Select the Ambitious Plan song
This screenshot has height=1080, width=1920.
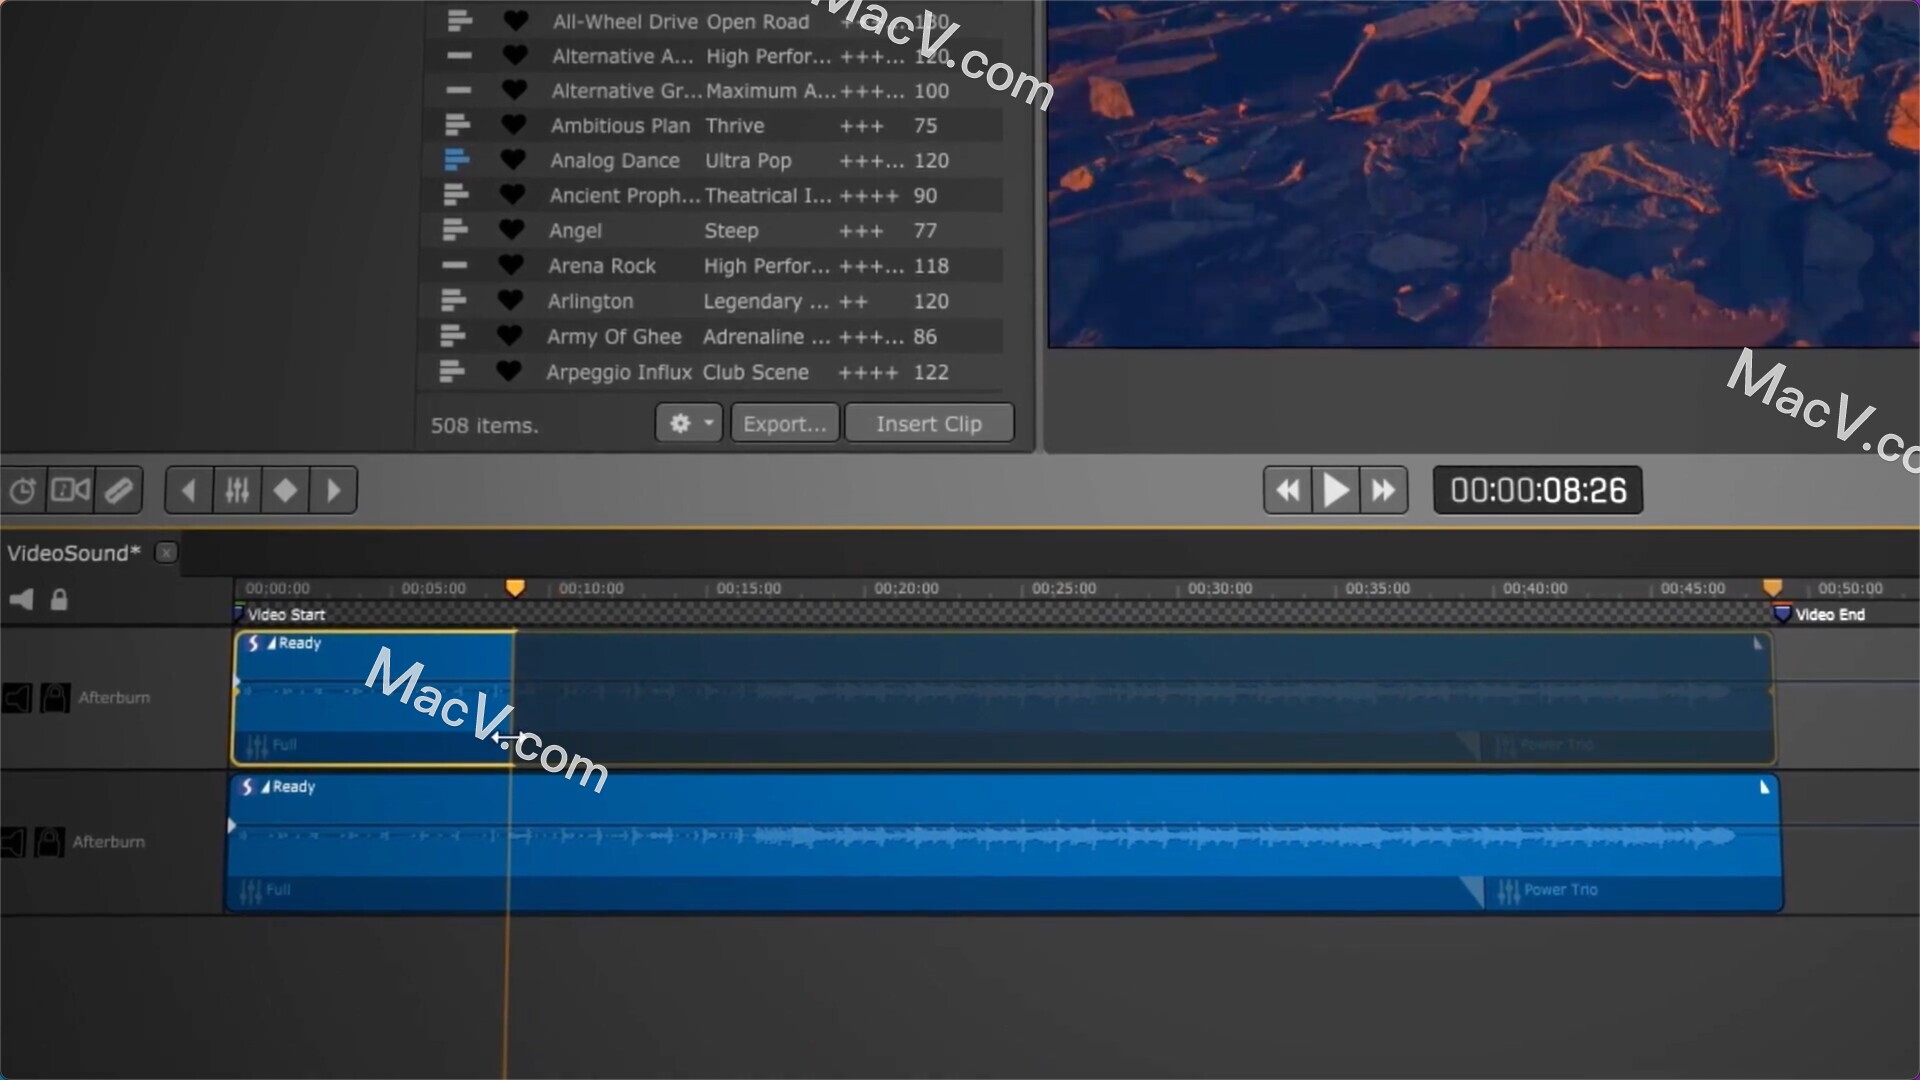[x=712, y=125]
